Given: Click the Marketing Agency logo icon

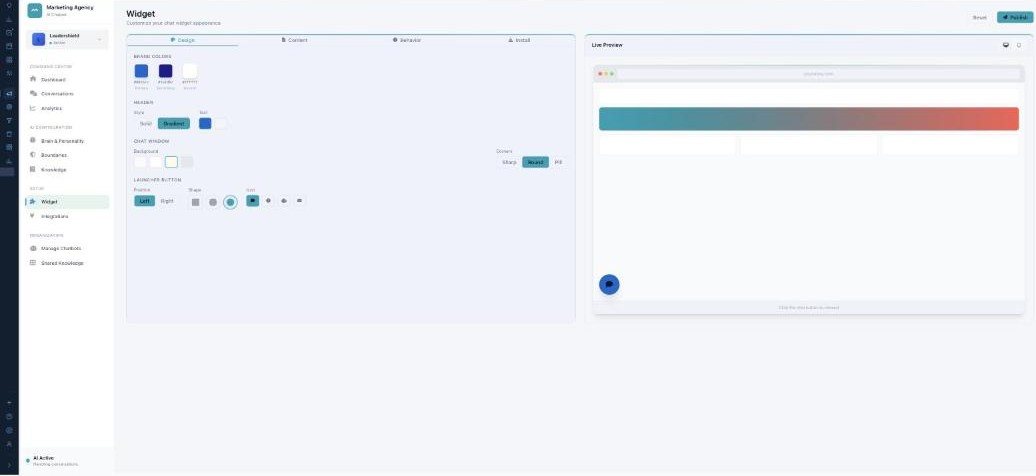Looking at the screenshot, I should click(34, 11).
